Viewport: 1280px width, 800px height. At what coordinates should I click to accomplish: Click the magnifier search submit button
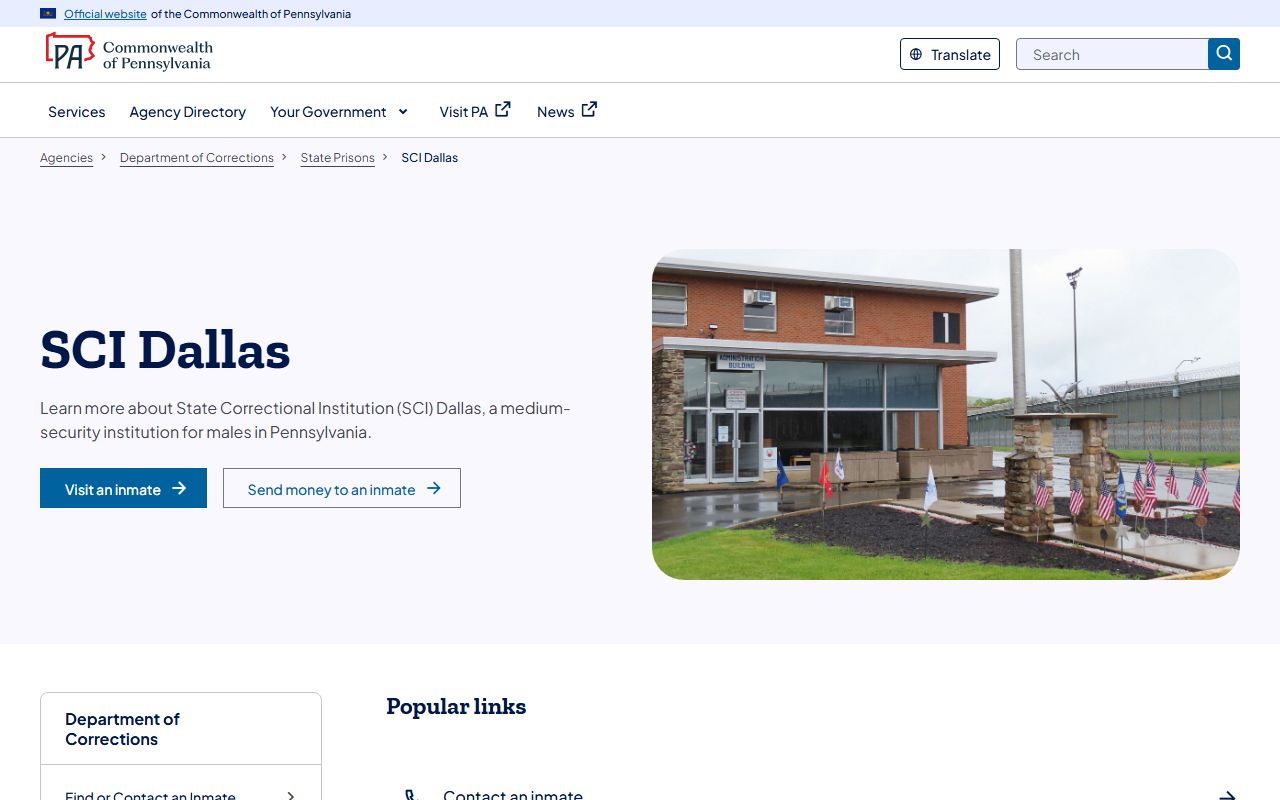(x=1224, y=54)
